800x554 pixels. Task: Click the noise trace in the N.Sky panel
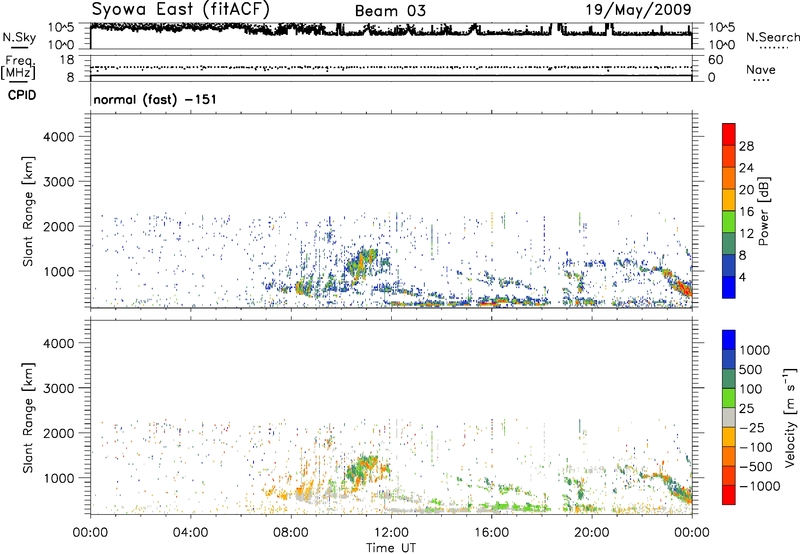click(391, 30)
